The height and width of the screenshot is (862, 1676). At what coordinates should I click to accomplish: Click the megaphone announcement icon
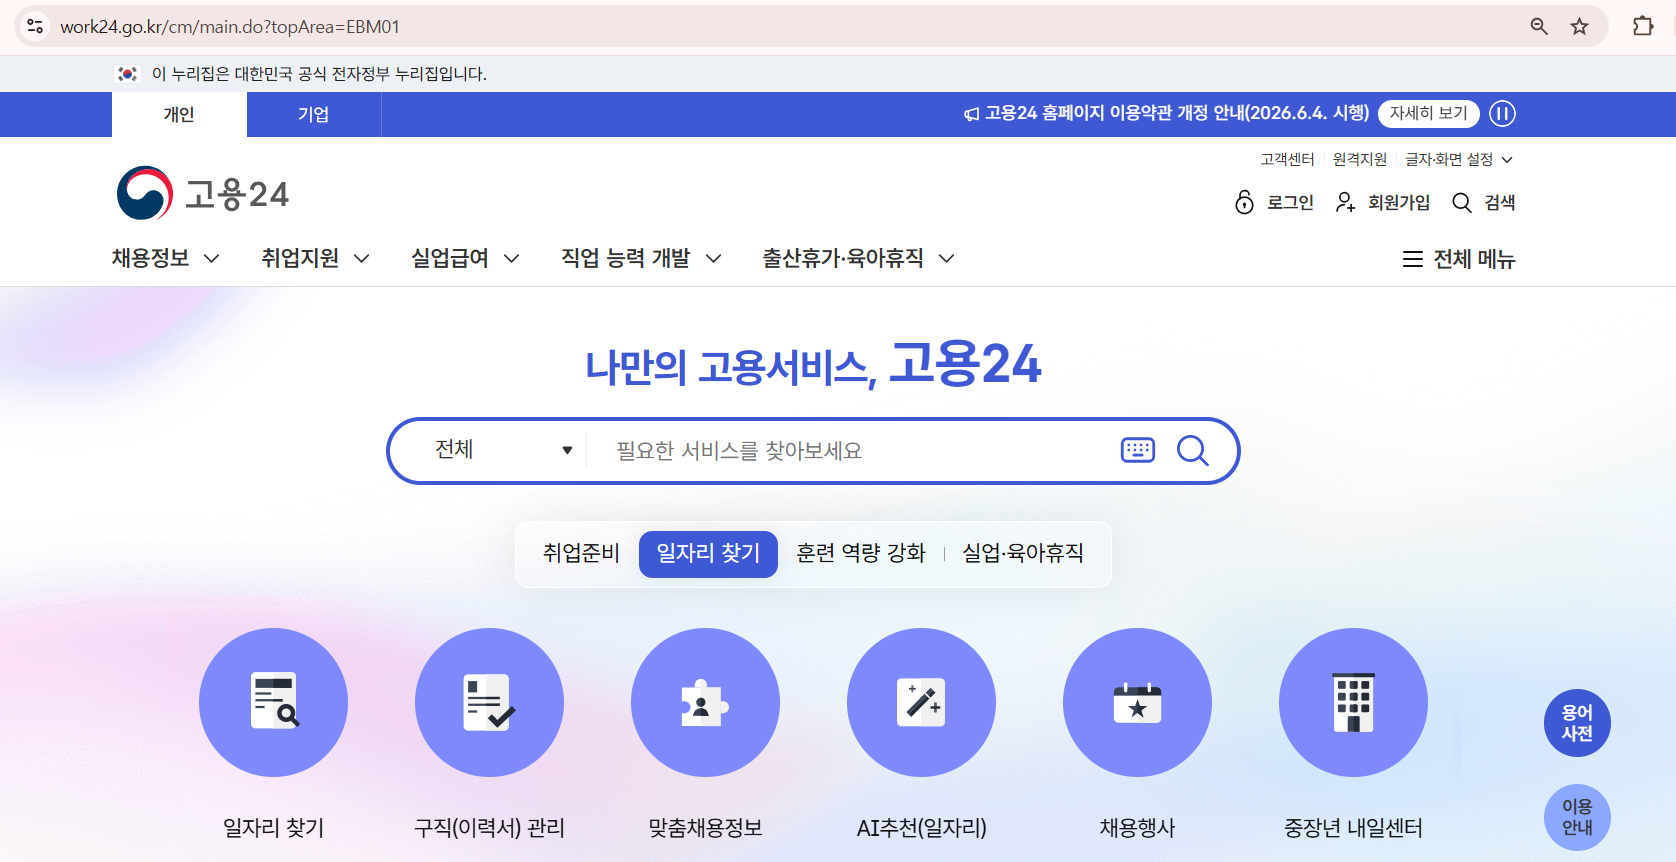(x=971, y=114)
